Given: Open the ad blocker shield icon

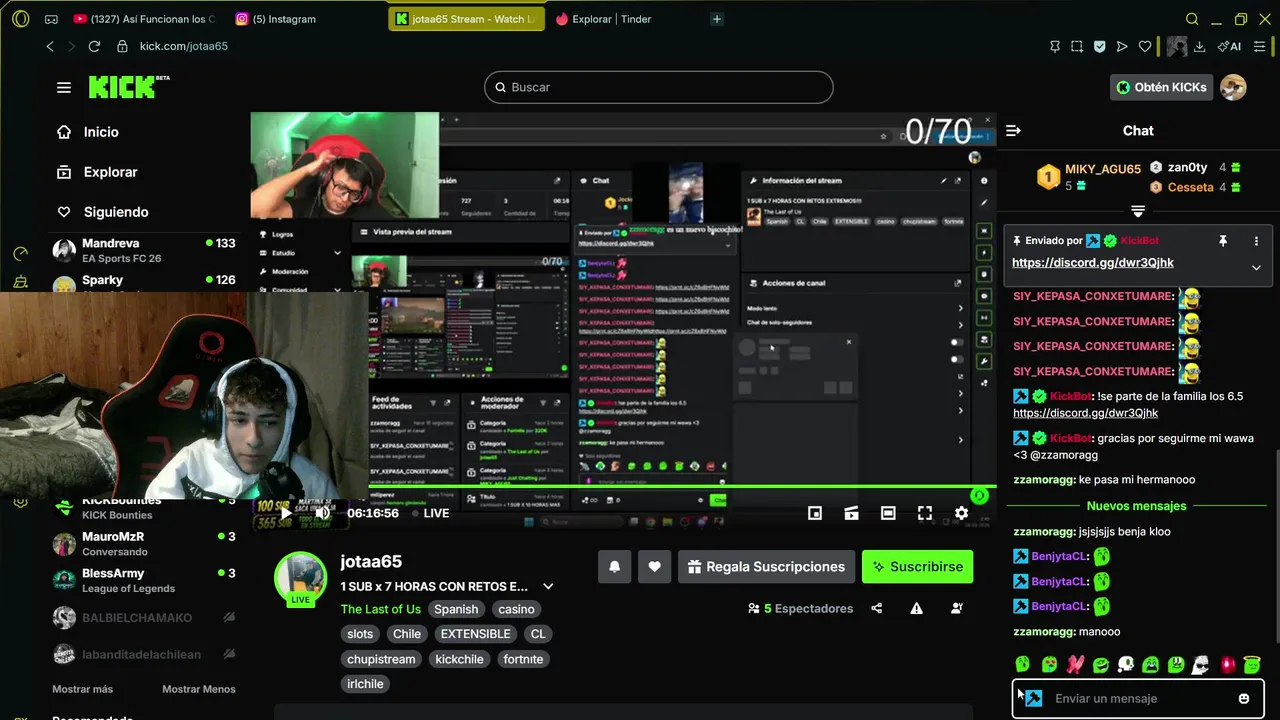Looking at the screenshot, I should tap(1099, 46).
